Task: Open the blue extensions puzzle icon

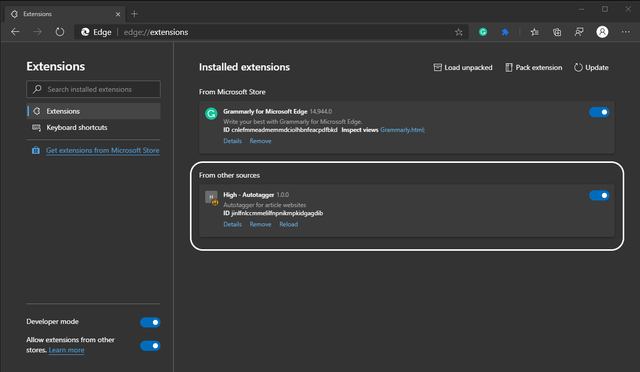Action: 505,32
